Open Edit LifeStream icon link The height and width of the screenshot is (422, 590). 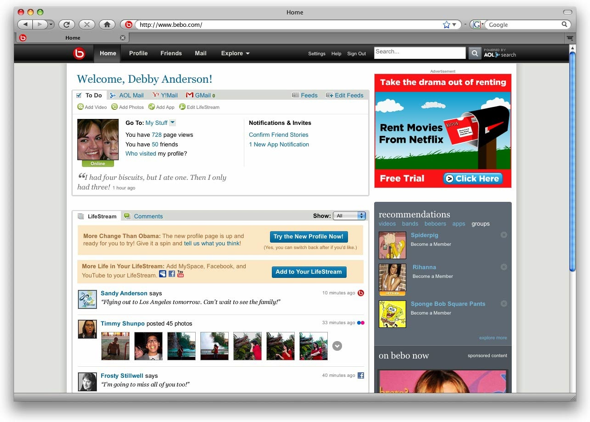182,107
